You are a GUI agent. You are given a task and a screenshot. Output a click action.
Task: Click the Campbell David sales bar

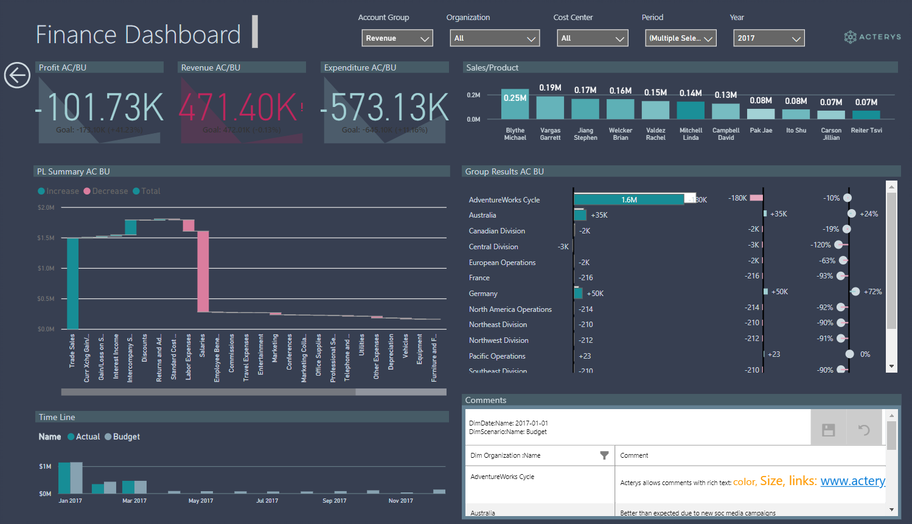[x=726, y=112]
